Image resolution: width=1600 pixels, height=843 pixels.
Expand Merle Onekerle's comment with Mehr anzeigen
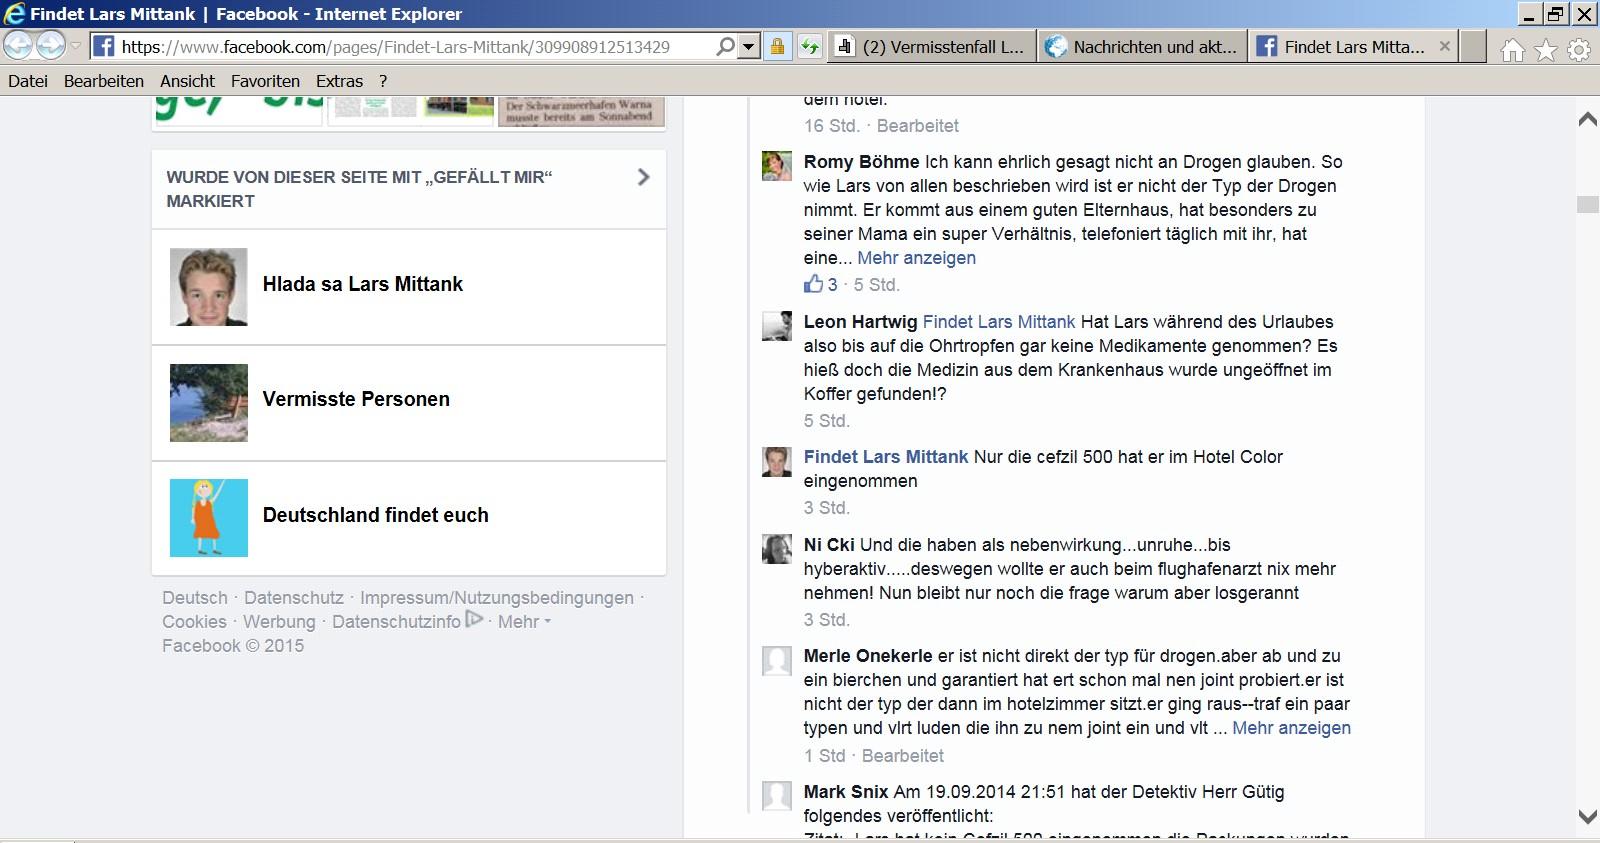pyautogui.click(x=1291, y=728)
